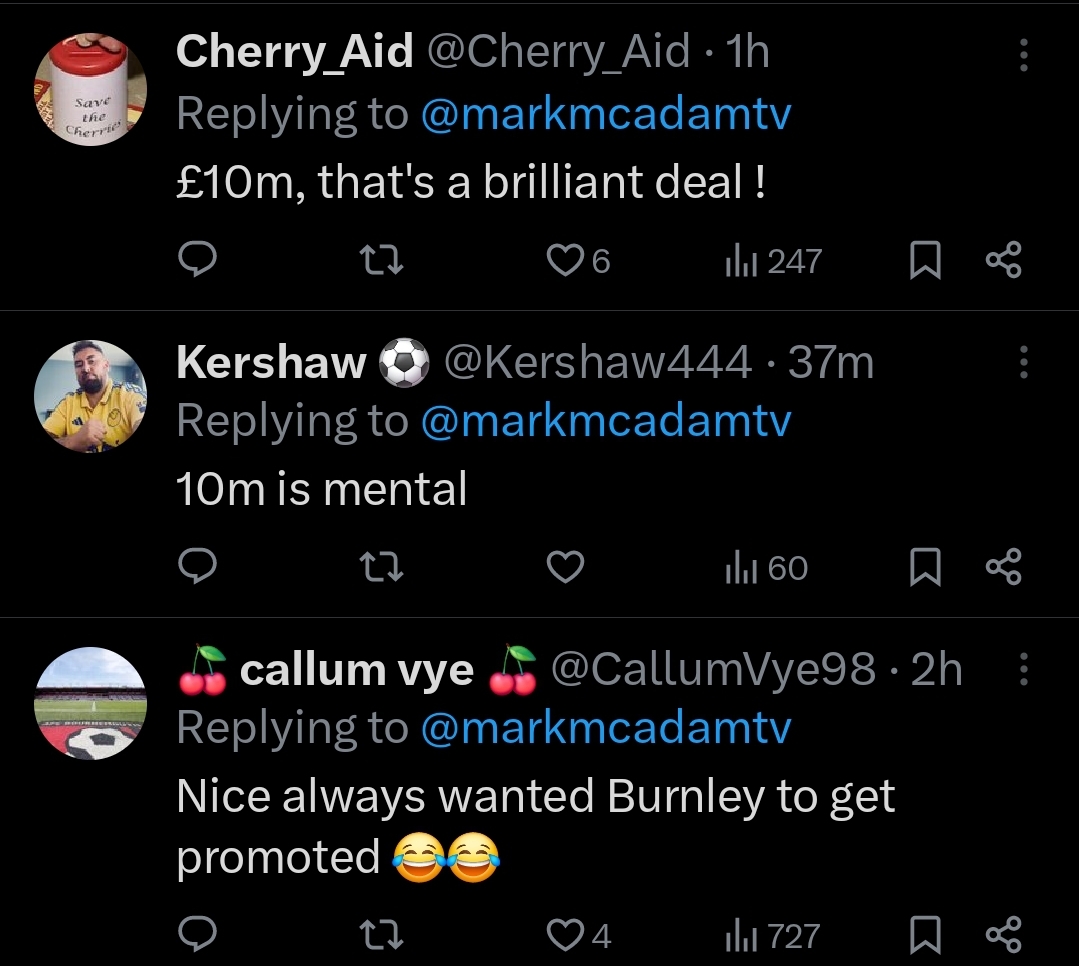Viewport: 1079px width, 966px height.
Task: Open @markmcadamtv link in callum vye's reply
Action: [606, 727]
